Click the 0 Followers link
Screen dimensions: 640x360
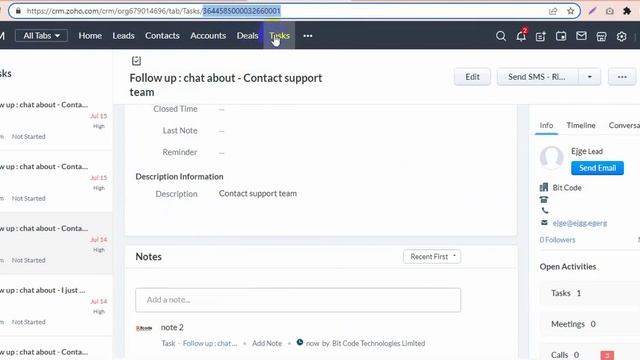click(x=557, y=240)
